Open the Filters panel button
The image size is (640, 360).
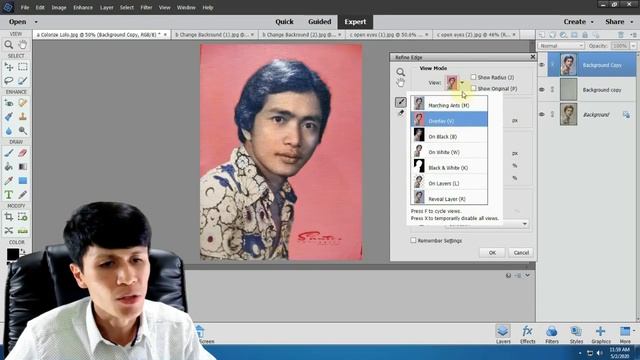(552, 334)
